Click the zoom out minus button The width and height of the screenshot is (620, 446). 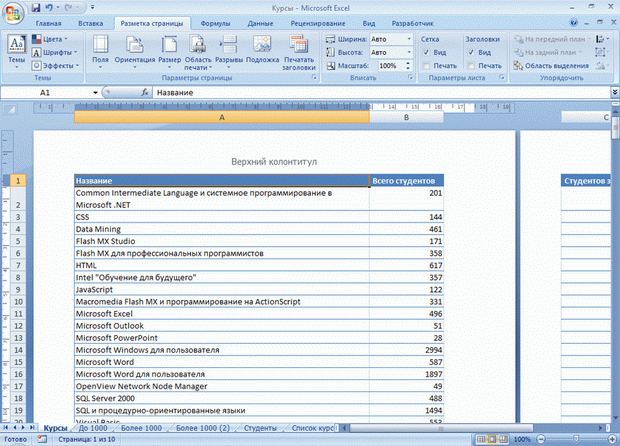pyautogui.click(x=541, y=439)
